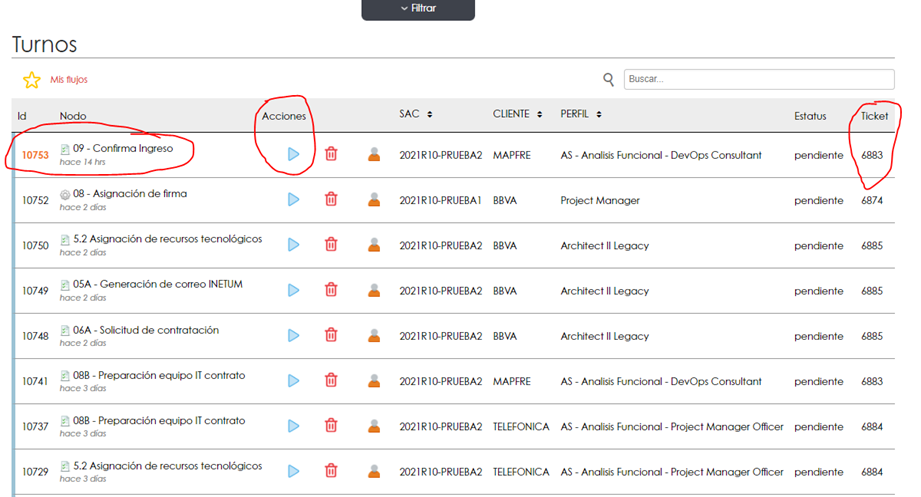Open turno Id 10753
921x497 pixels.
35,155
